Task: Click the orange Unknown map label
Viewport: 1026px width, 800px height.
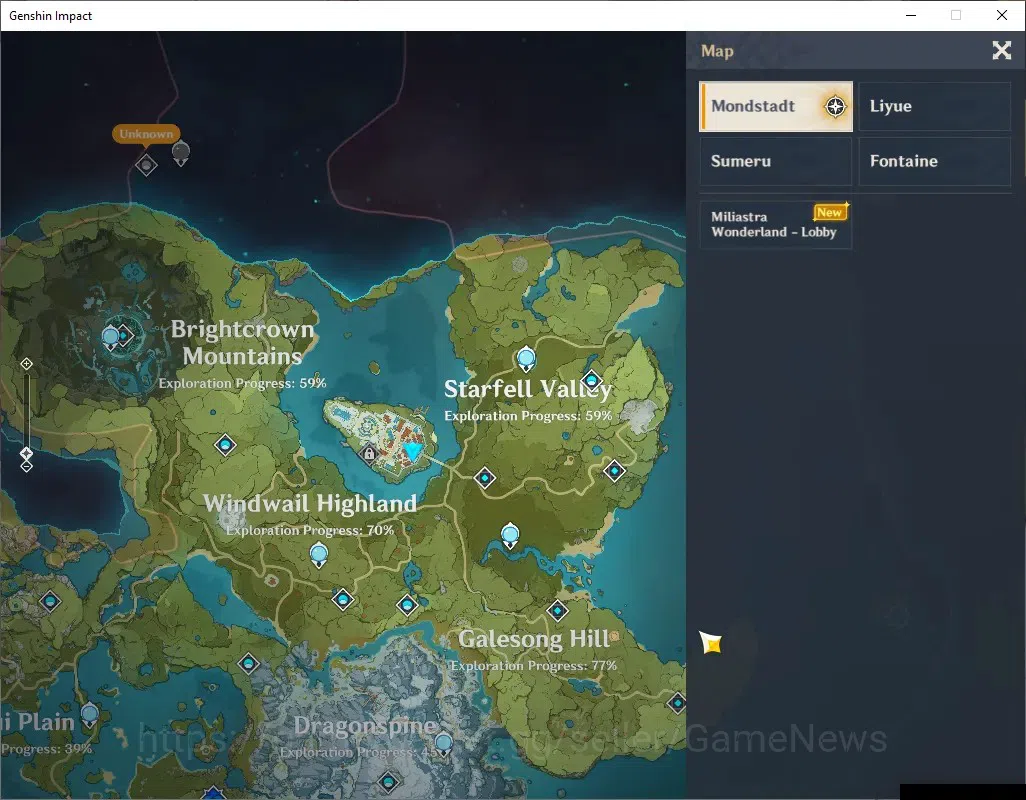Action: coord(146,133)
